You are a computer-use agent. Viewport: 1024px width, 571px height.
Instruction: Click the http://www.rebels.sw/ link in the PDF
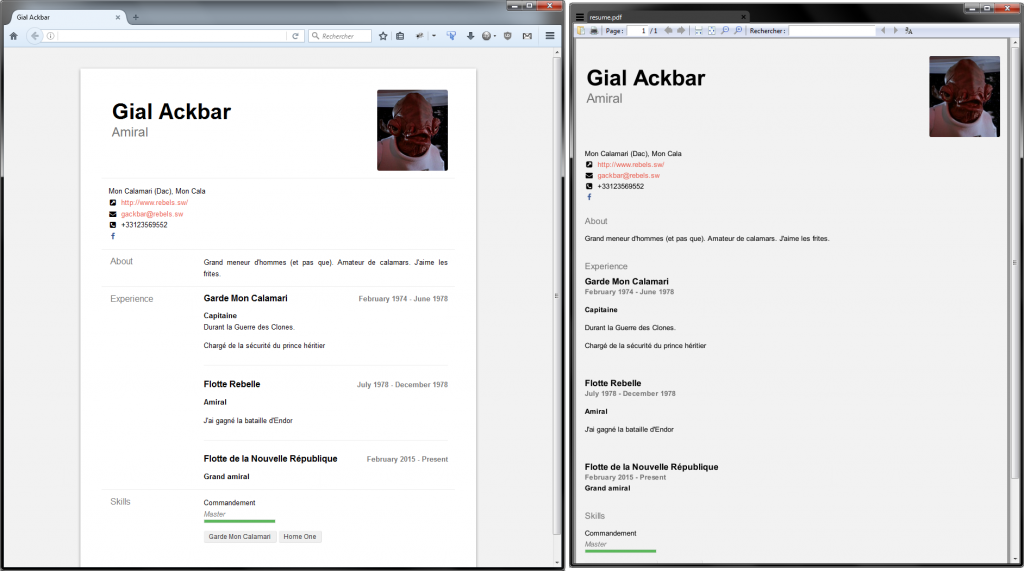pos(631,165)
